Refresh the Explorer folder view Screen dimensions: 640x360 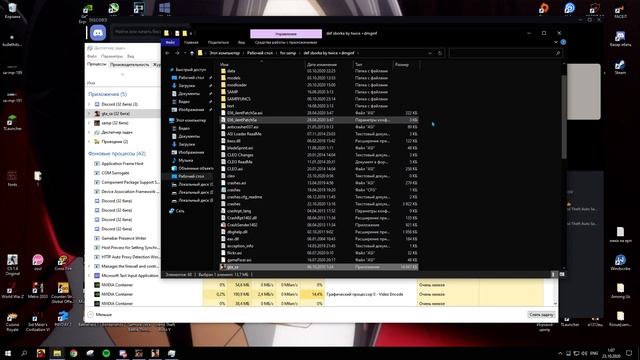(440, 53)
